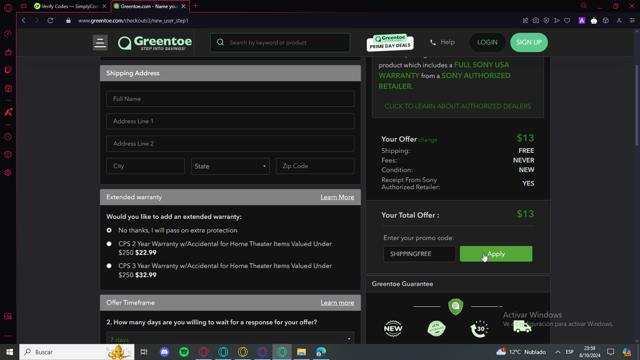Open the Windows Start menu
Image resolution: width=640 pixels, height=360 pixels.
pyautogui.click(x=9, y=352)
